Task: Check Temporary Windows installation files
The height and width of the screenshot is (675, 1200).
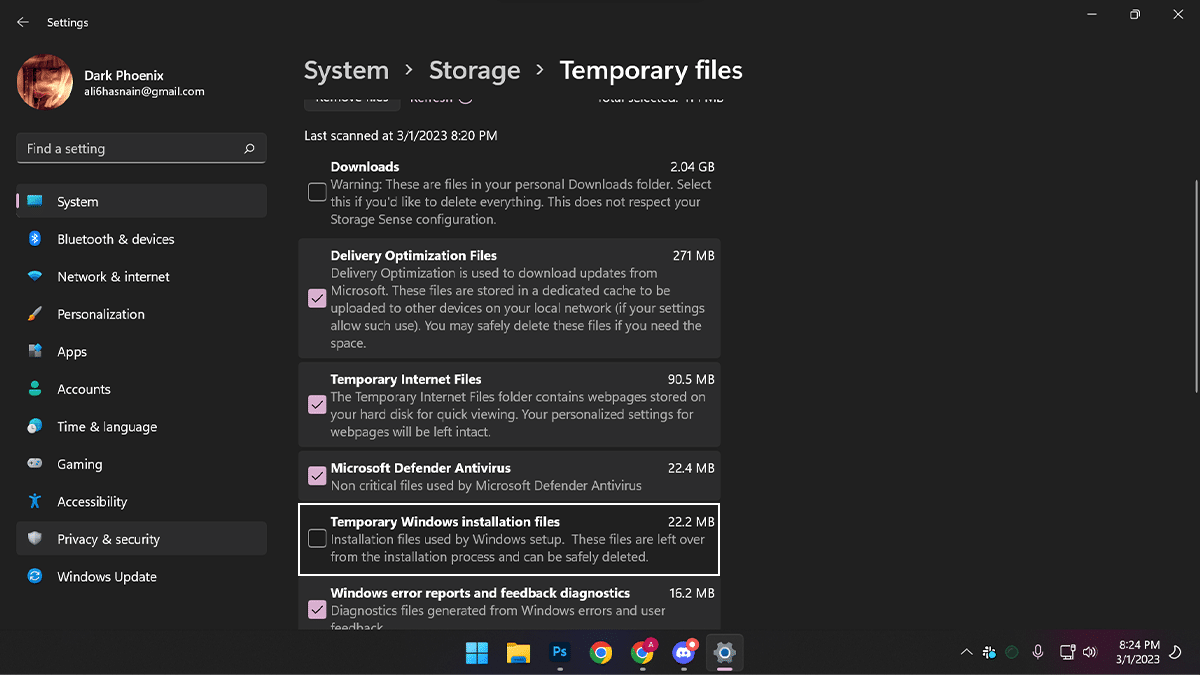Action: coord(317,539)
